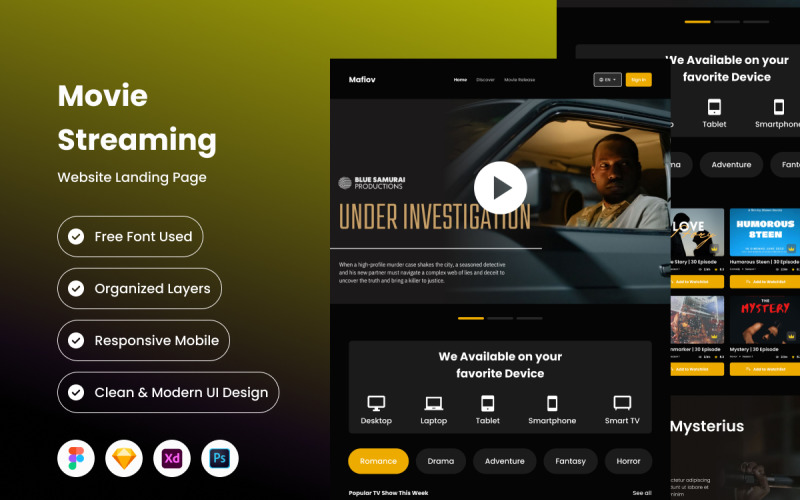
Task: Select the Smart TV device icon
Action: tap(622, 403)
